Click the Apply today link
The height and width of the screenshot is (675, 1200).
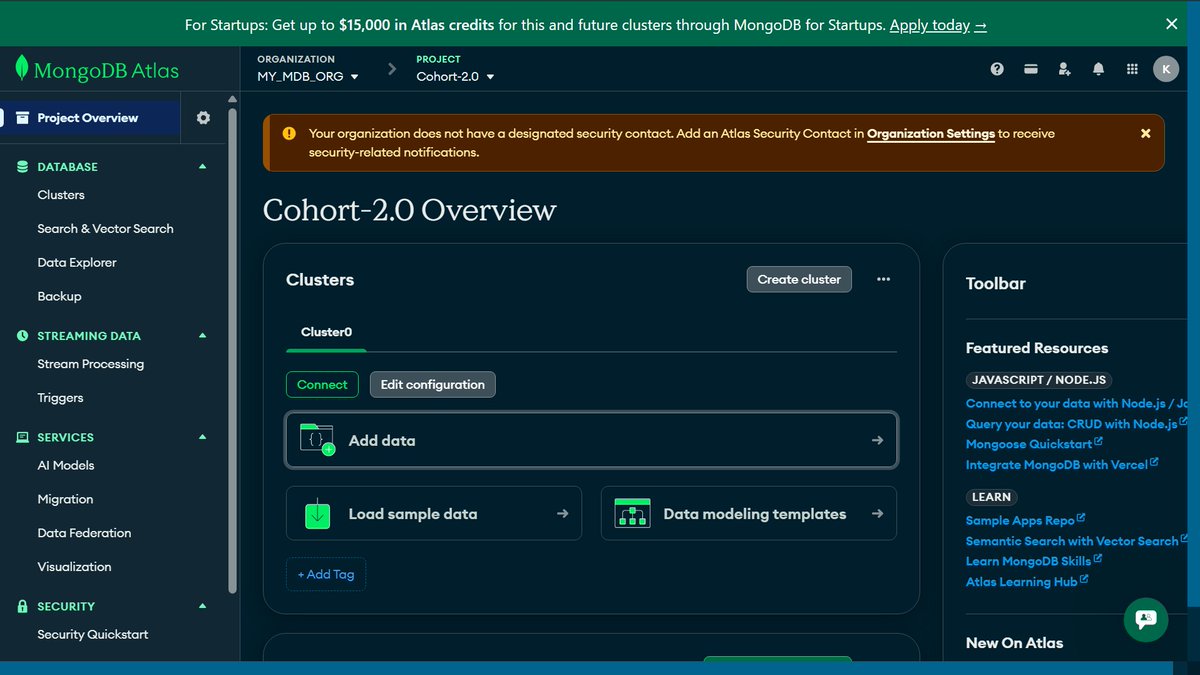pyautogui.click(x=938, y=25)
